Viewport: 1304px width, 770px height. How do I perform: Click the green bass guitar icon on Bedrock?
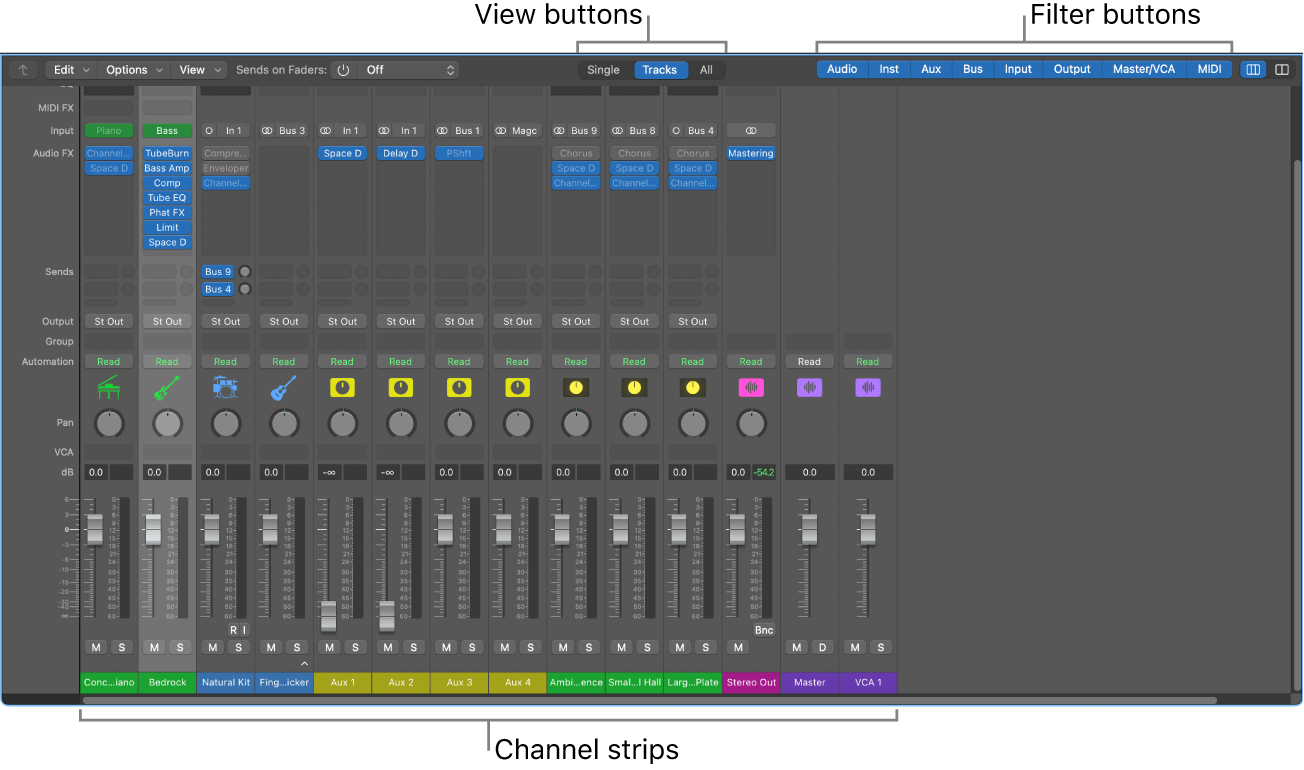[167, 388]
